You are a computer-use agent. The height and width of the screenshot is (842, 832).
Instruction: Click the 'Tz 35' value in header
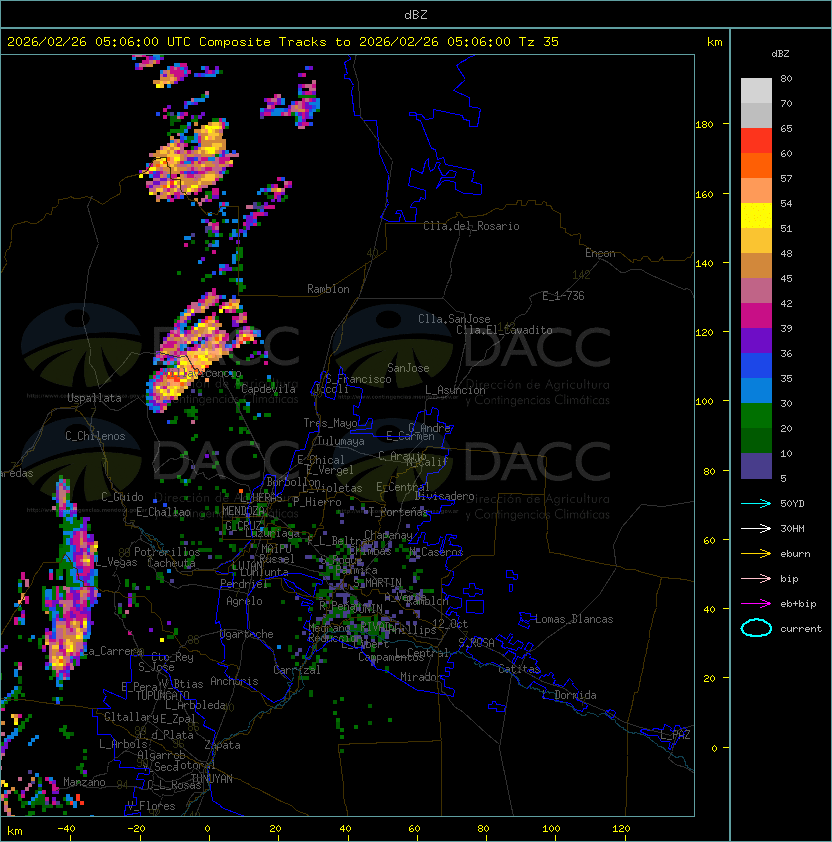539,42
